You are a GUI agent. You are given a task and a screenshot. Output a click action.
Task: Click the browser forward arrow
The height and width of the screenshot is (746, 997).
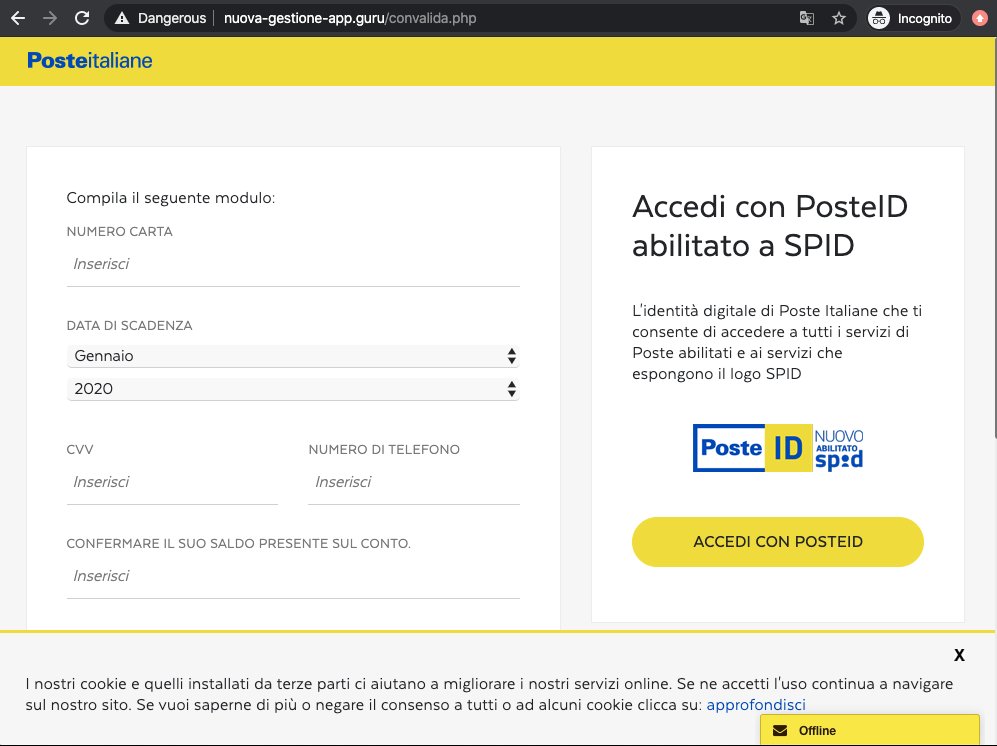click(50, 18)
